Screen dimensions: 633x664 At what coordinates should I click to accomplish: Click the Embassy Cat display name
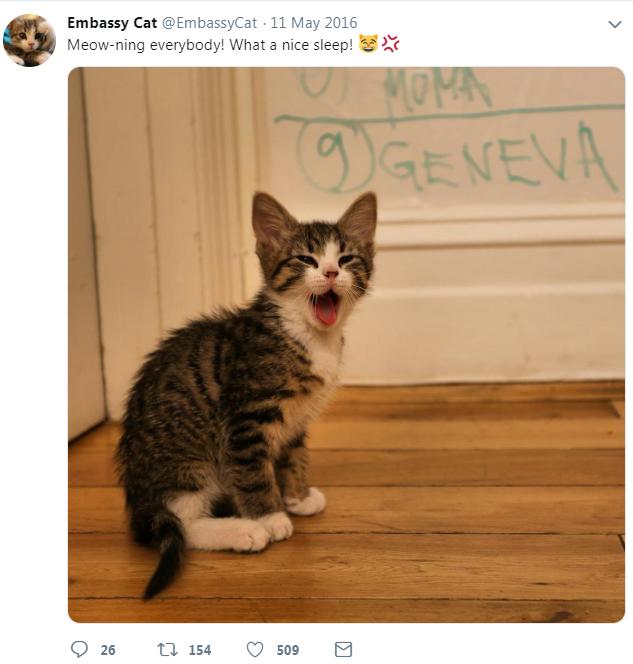[112, 23]
